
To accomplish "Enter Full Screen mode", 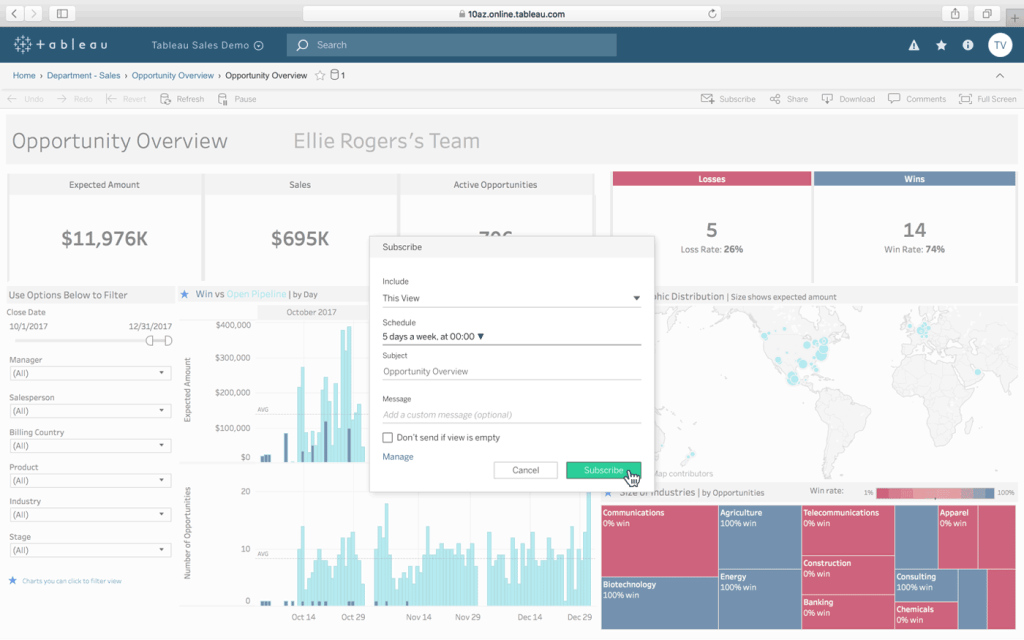I will (987, 99).
